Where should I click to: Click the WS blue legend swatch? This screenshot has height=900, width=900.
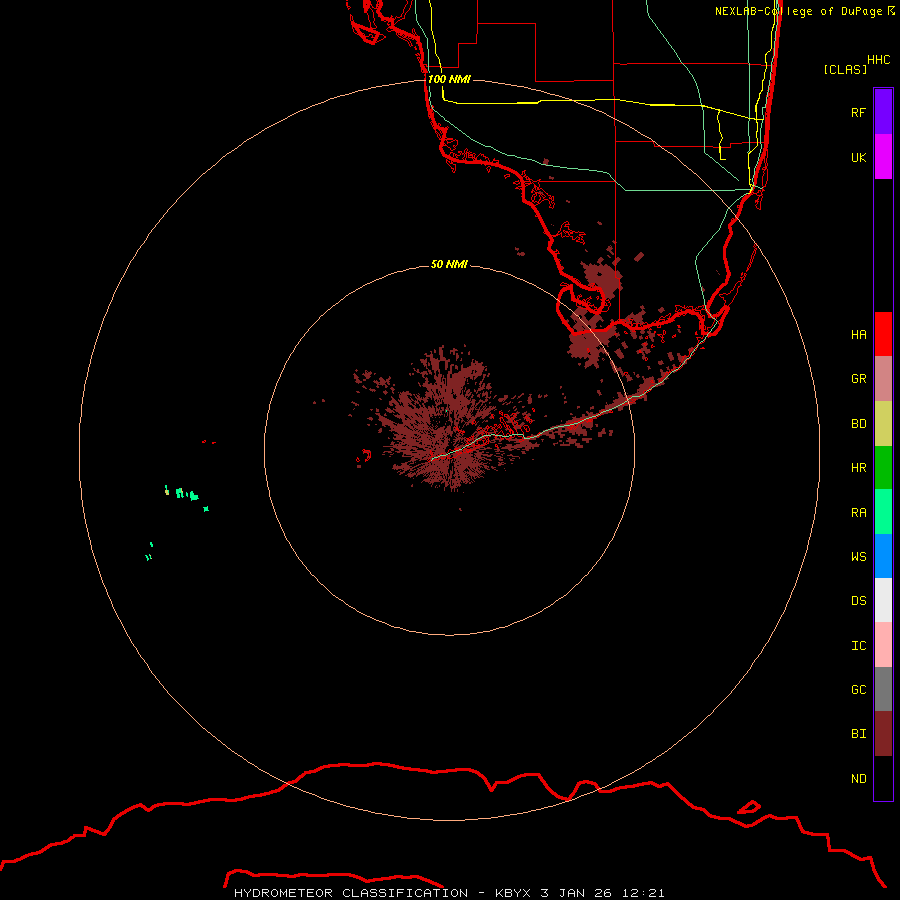coord(883,556)
